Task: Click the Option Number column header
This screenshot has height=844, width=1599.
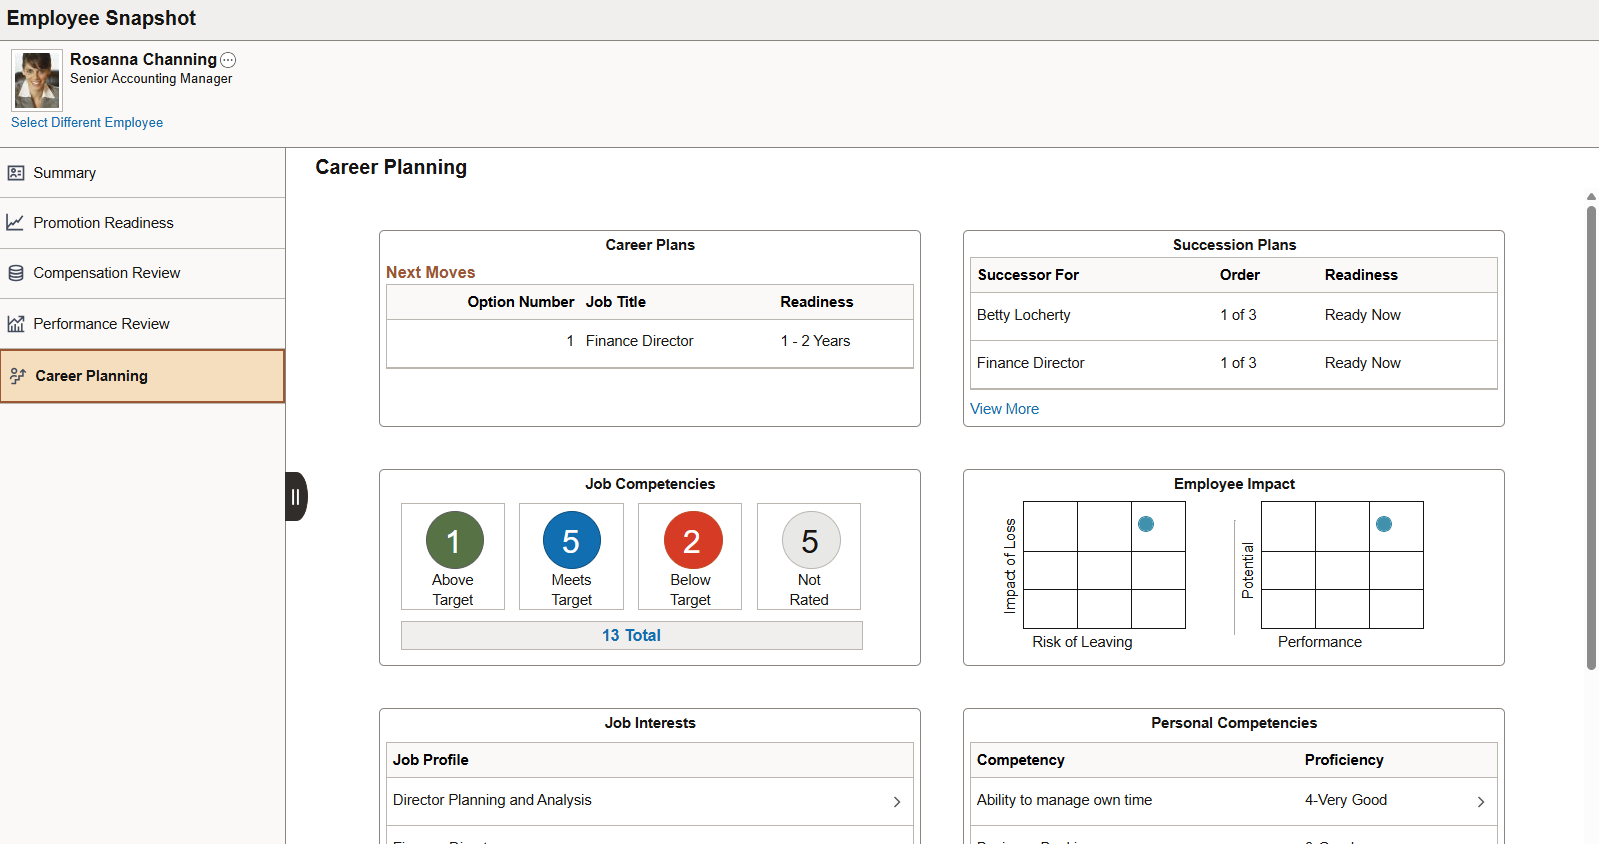Action: [x=520, y=302]
